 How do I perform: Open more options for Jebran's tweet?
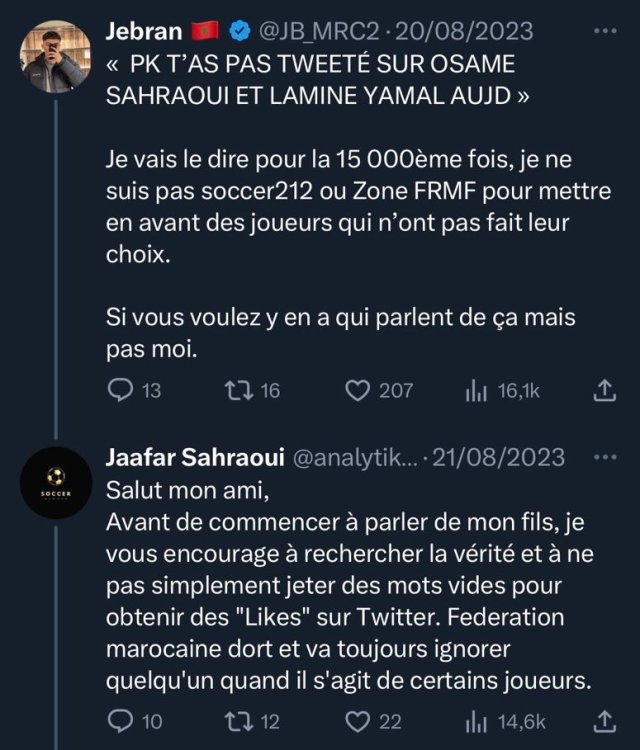pos(605,31)
